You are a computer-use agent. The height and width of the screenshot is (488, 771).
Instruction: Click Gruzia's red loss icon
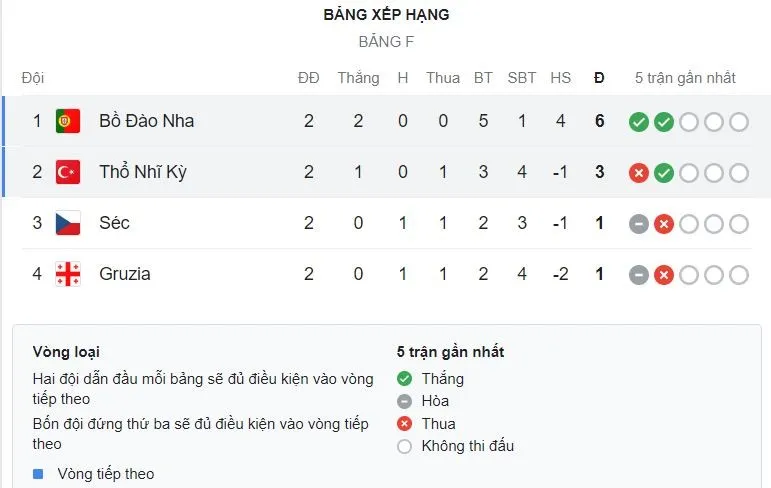point(664,275)
